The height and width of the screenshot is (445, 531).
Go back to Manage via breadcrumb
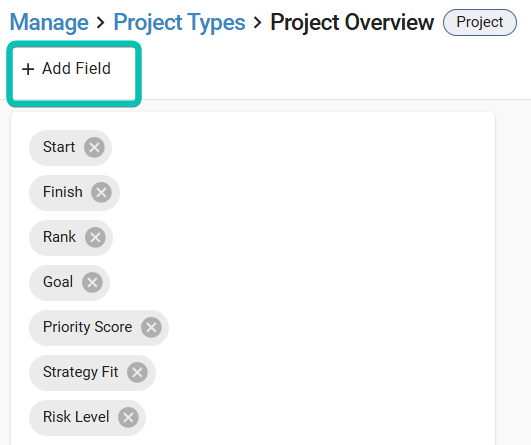(x=49, y=22)
